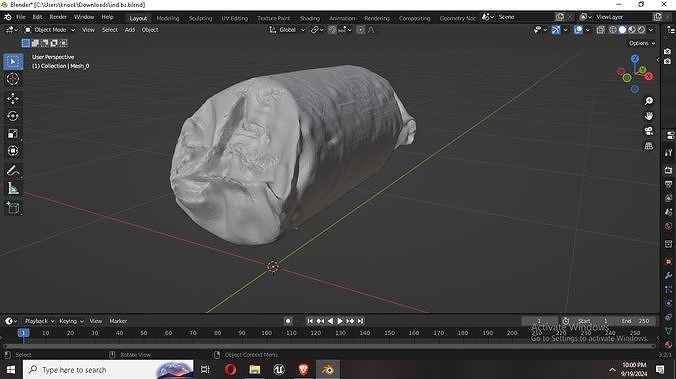
Task: Open the viewport Select menu
Action: 110,30
